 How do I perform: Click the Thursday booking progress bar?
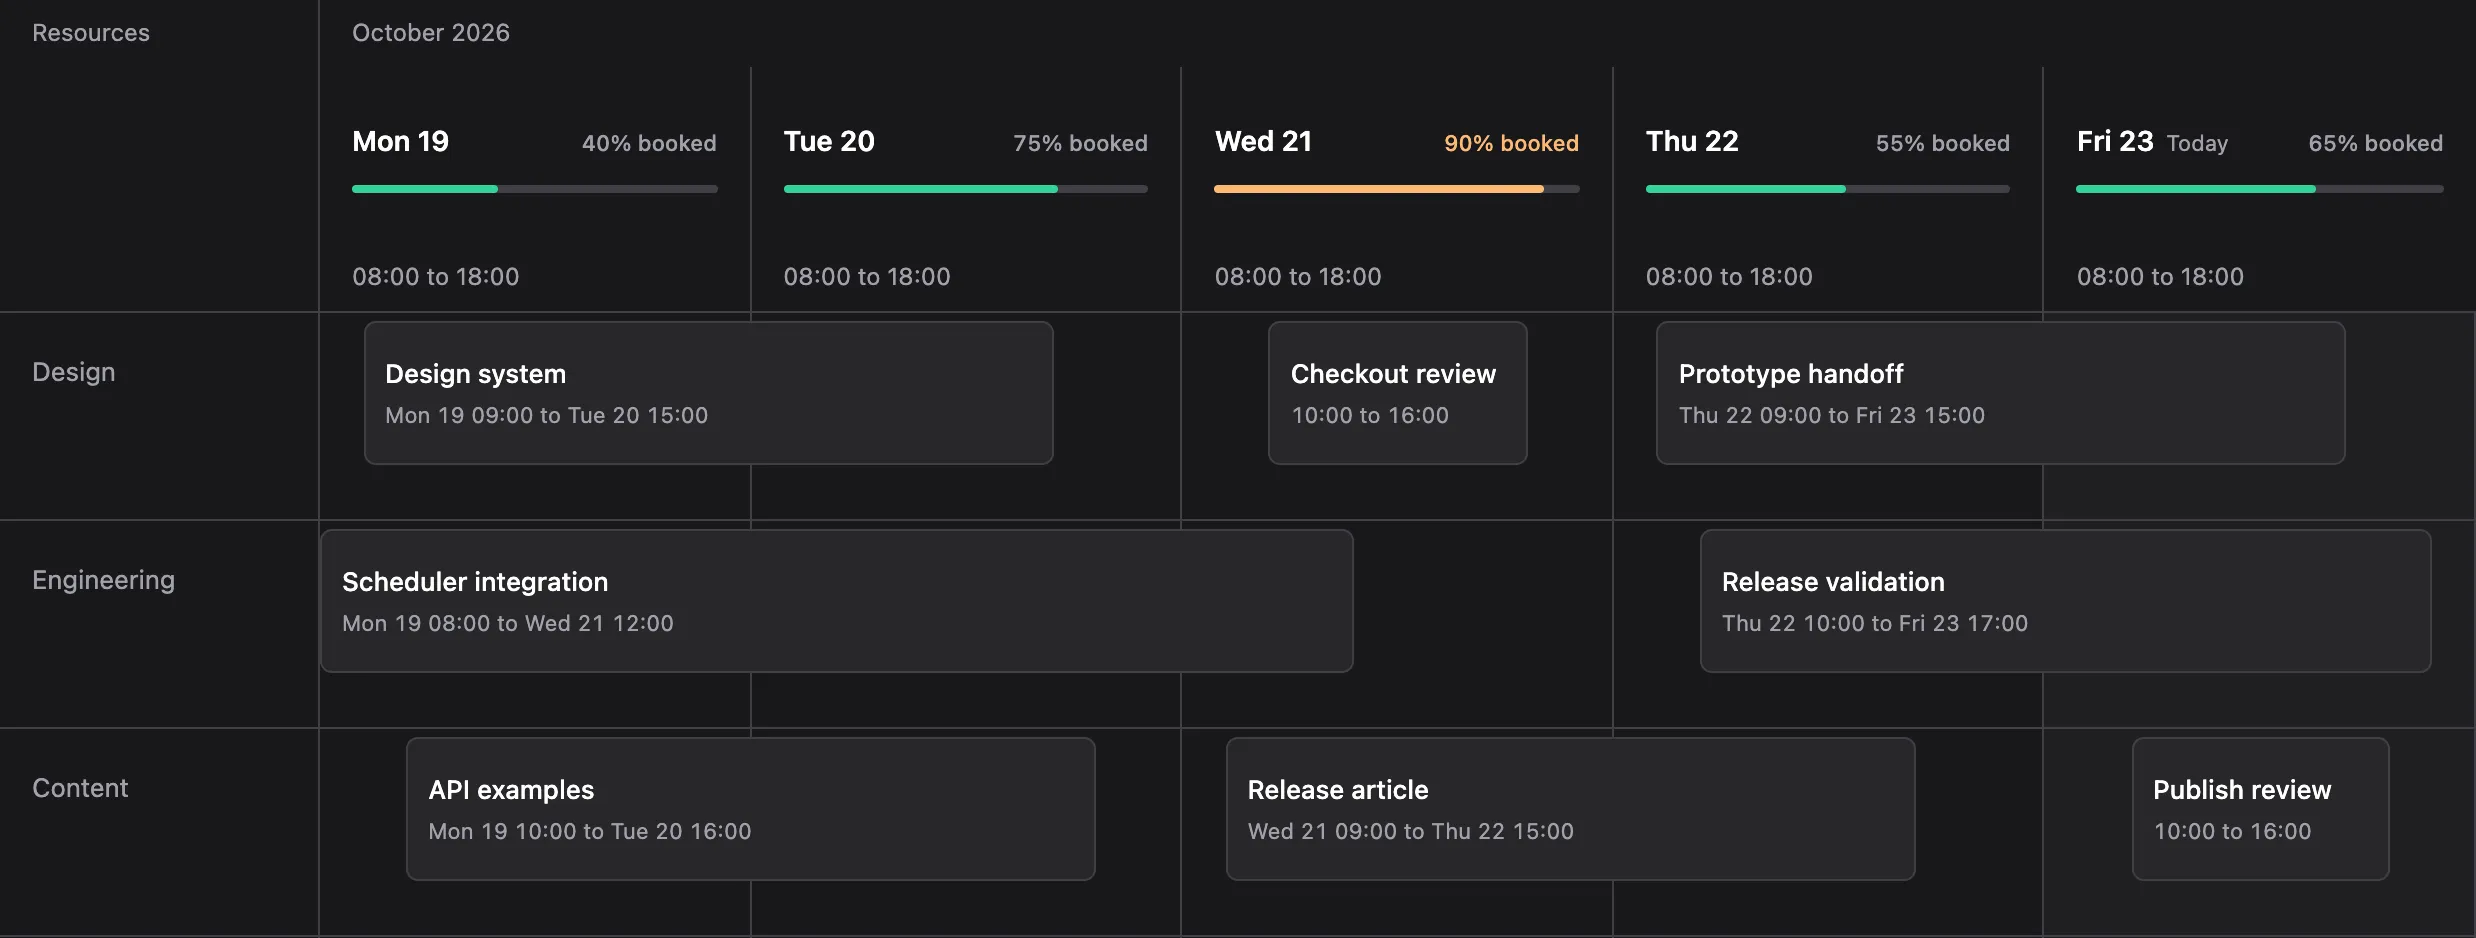(1827, 189)
